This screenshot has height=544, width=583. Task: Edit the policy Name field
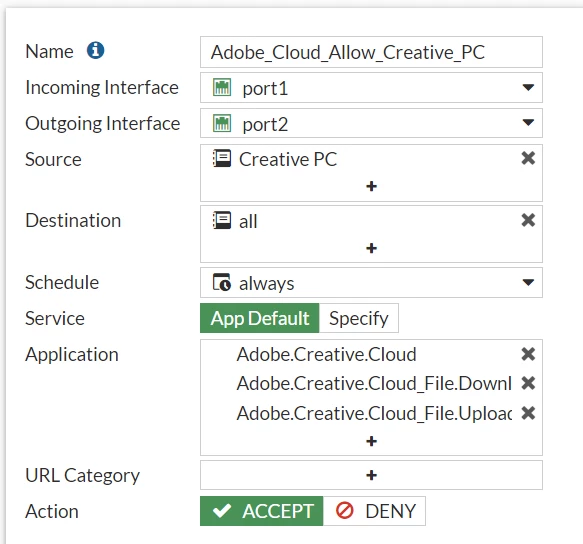[371, 52]
